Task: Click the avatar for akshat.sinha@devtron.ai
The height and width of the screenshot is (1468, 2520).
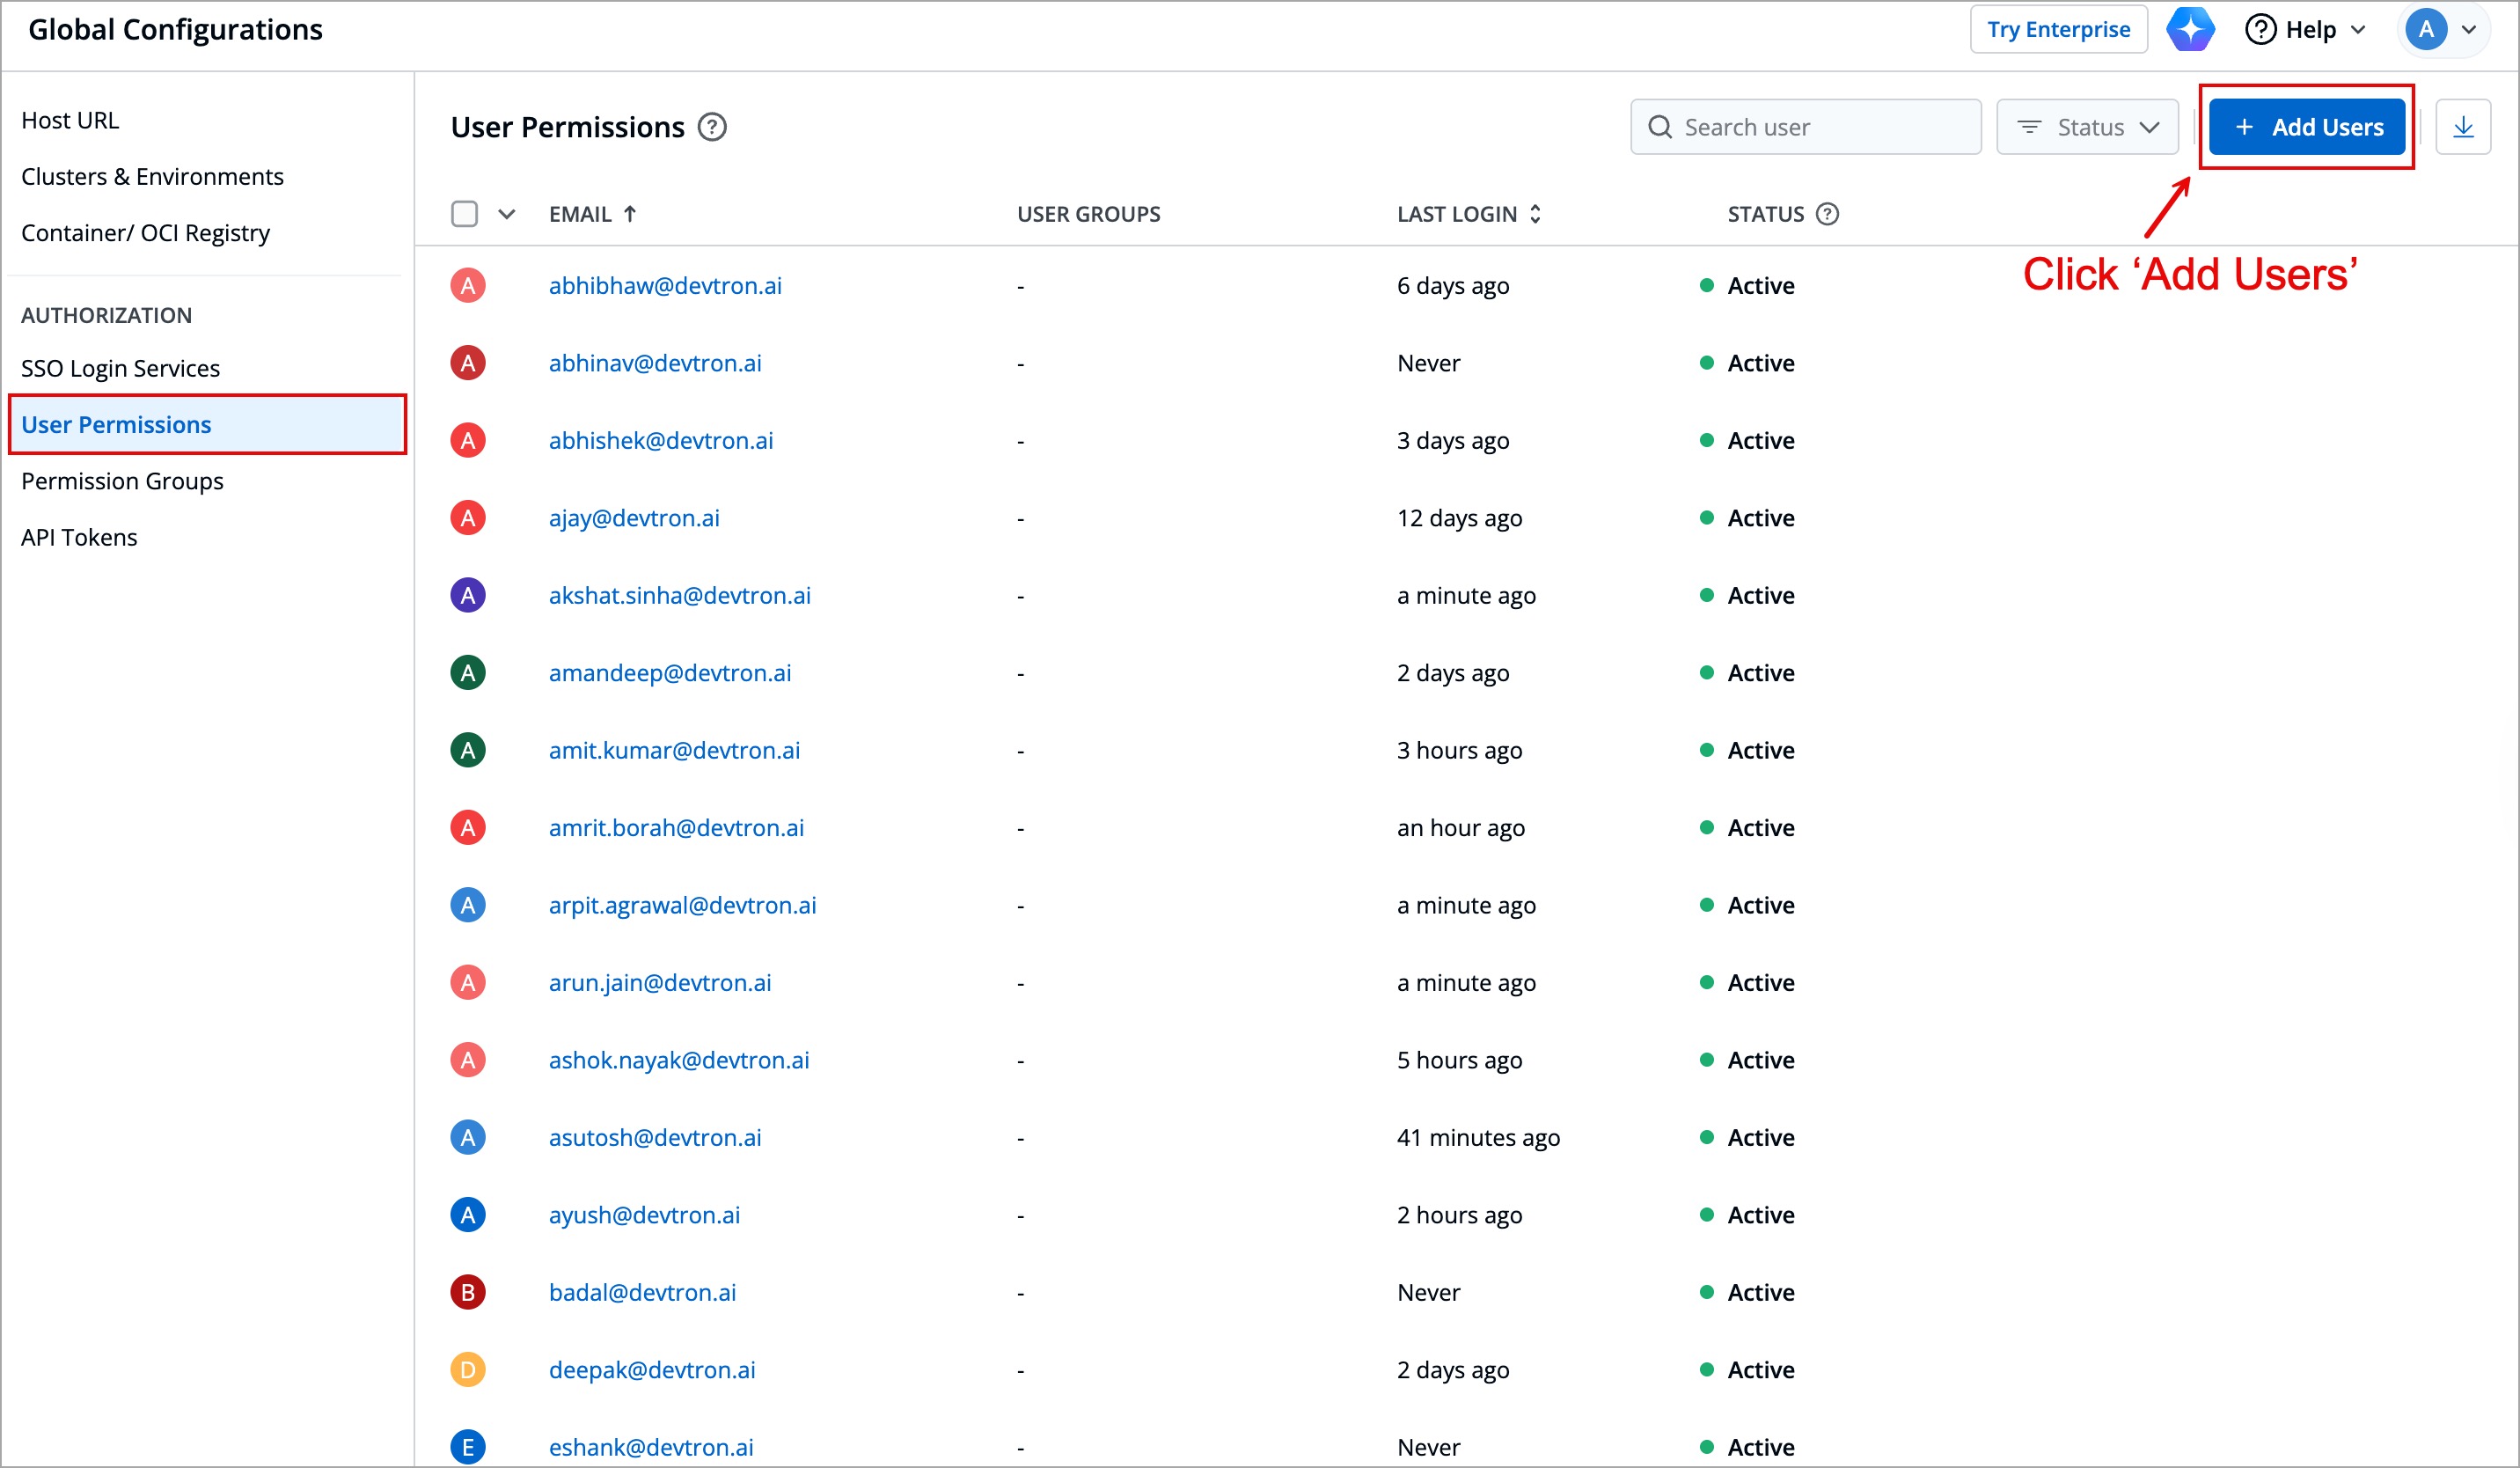Action: (x=467, y=595)
